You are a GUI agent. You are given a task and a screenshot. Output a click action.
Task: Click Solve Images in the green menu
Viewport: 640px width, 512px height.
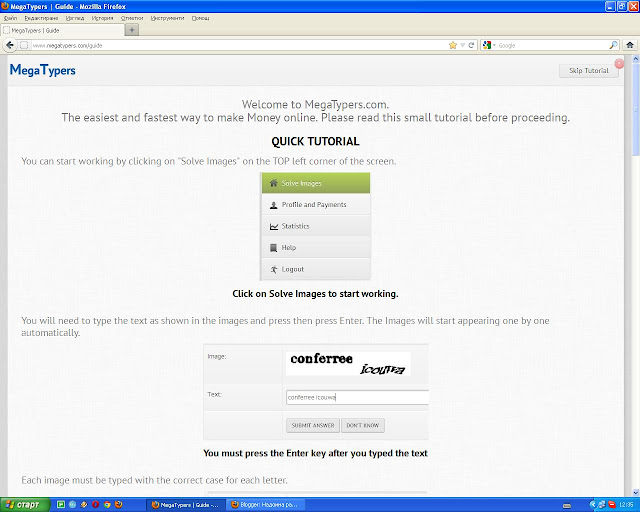pyautogui.click(x=316, y=183)
